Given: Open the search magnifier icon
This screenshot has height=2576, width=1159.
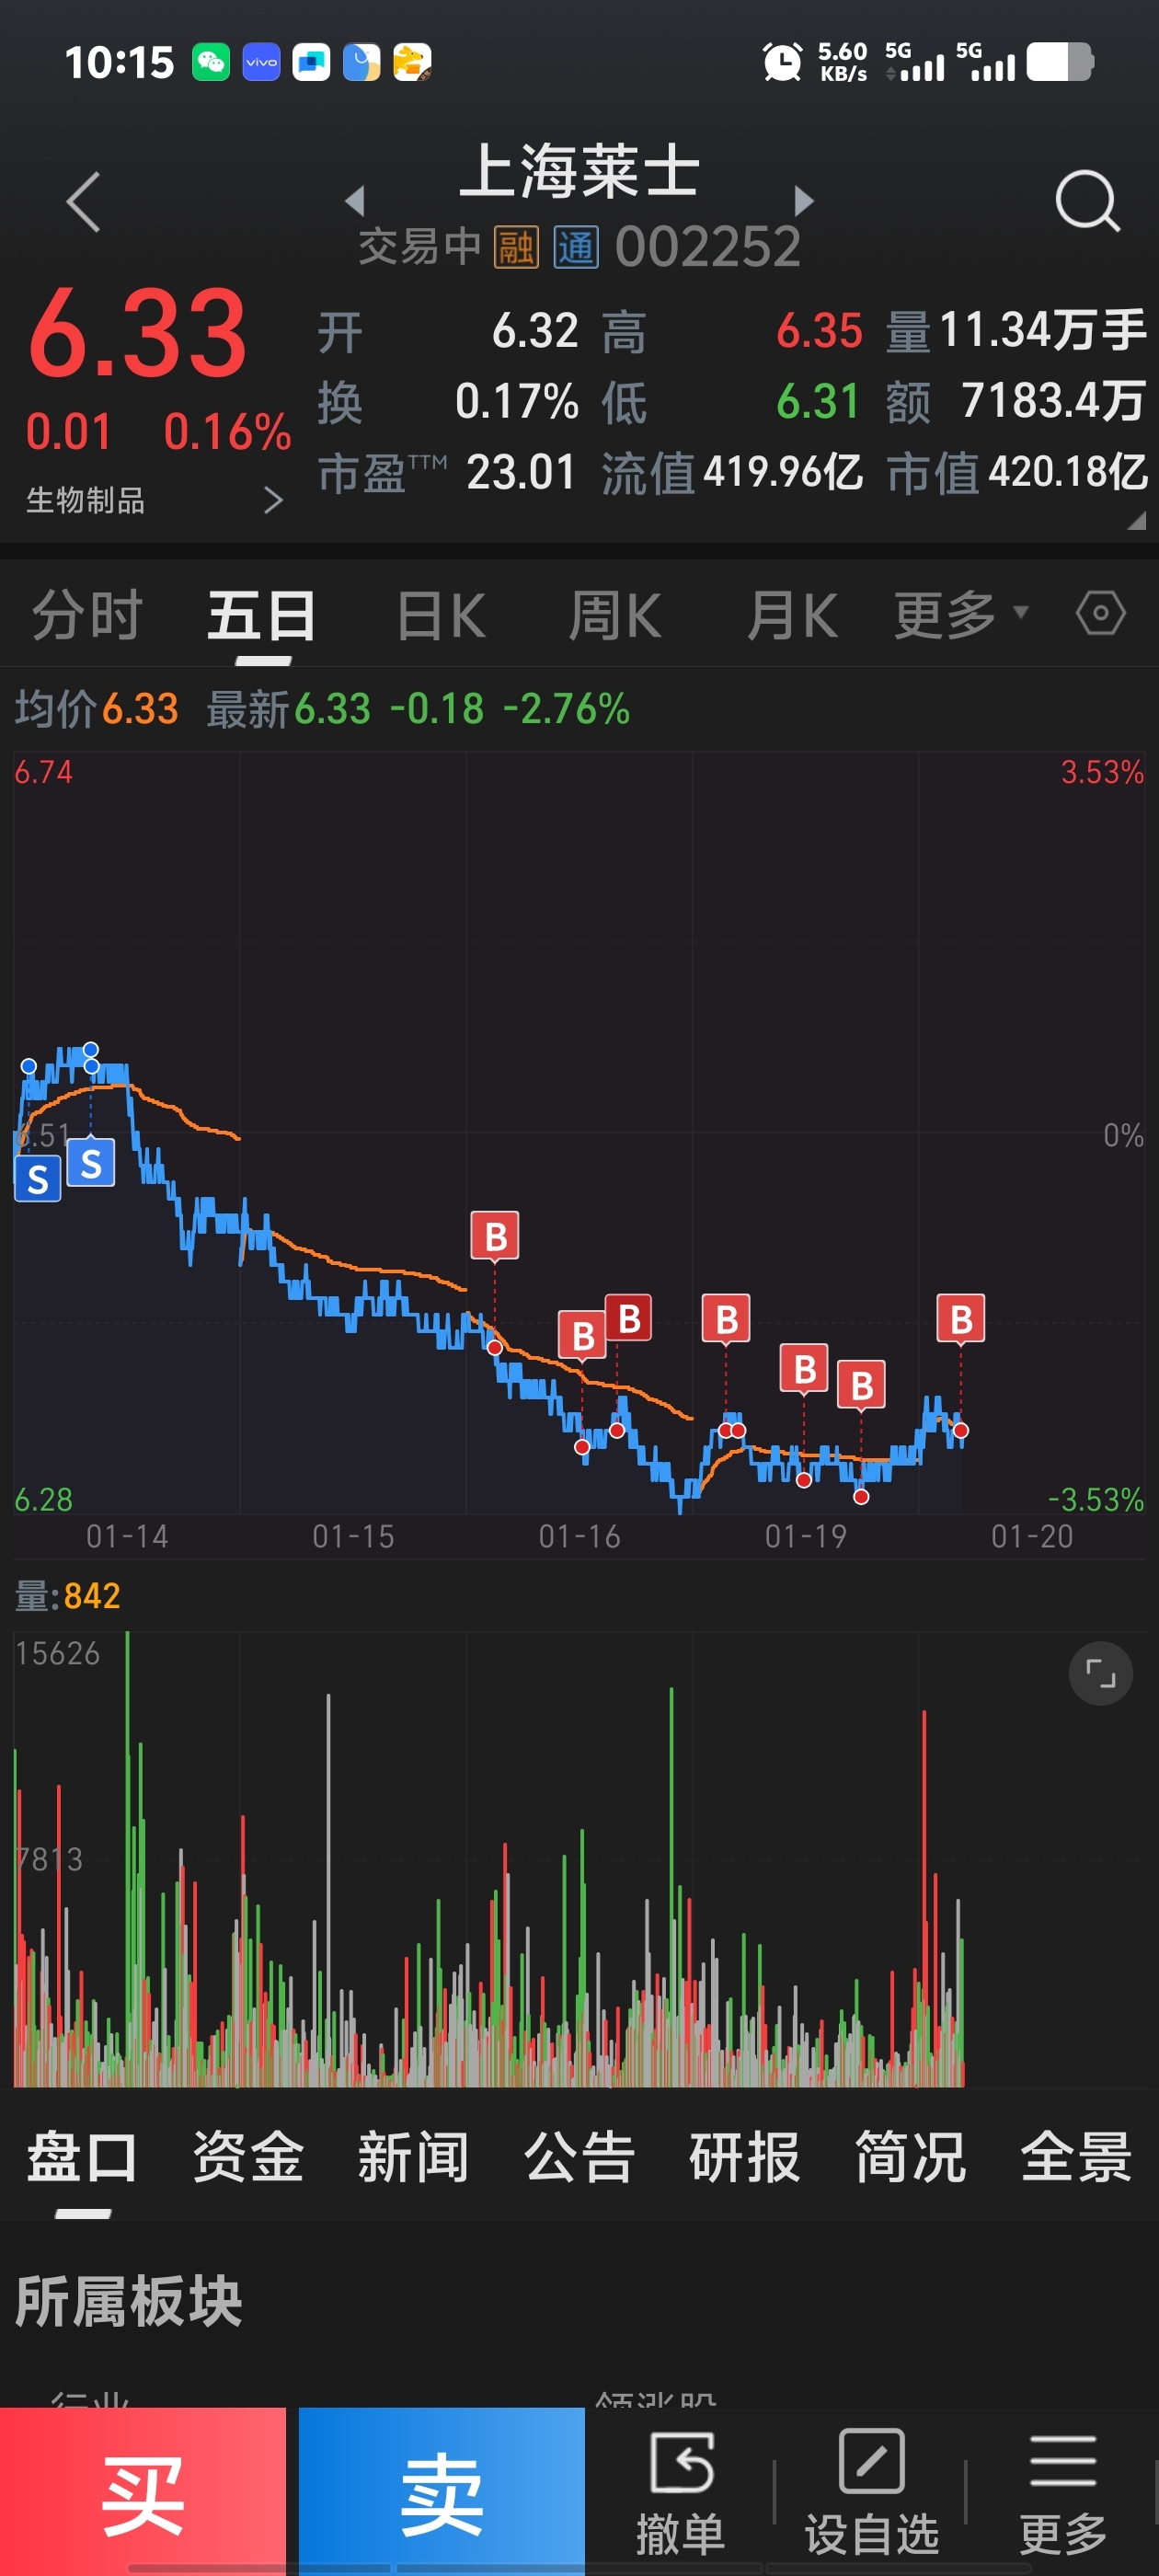Looking at the screenshot, I should click(x=1087, y=201).
